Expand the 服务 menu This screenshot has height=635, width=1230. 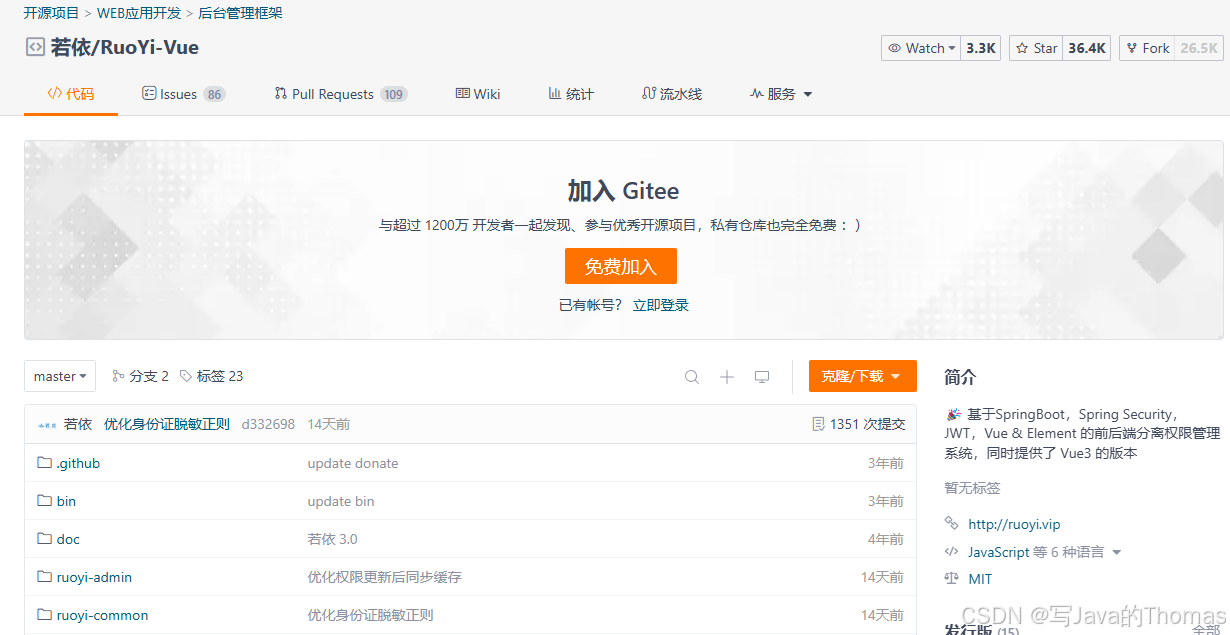781,94
